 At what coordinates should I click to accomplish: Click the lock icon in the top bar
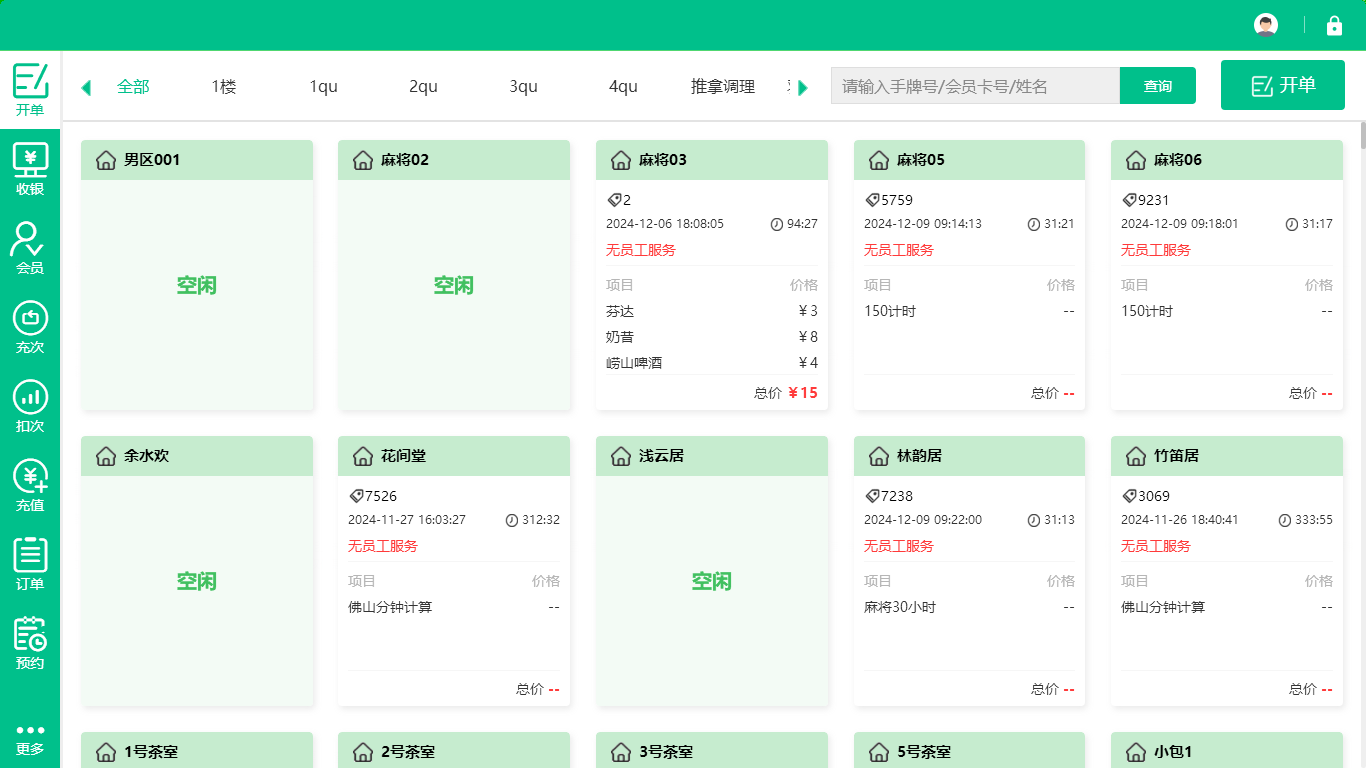(x=1335, y=25)
